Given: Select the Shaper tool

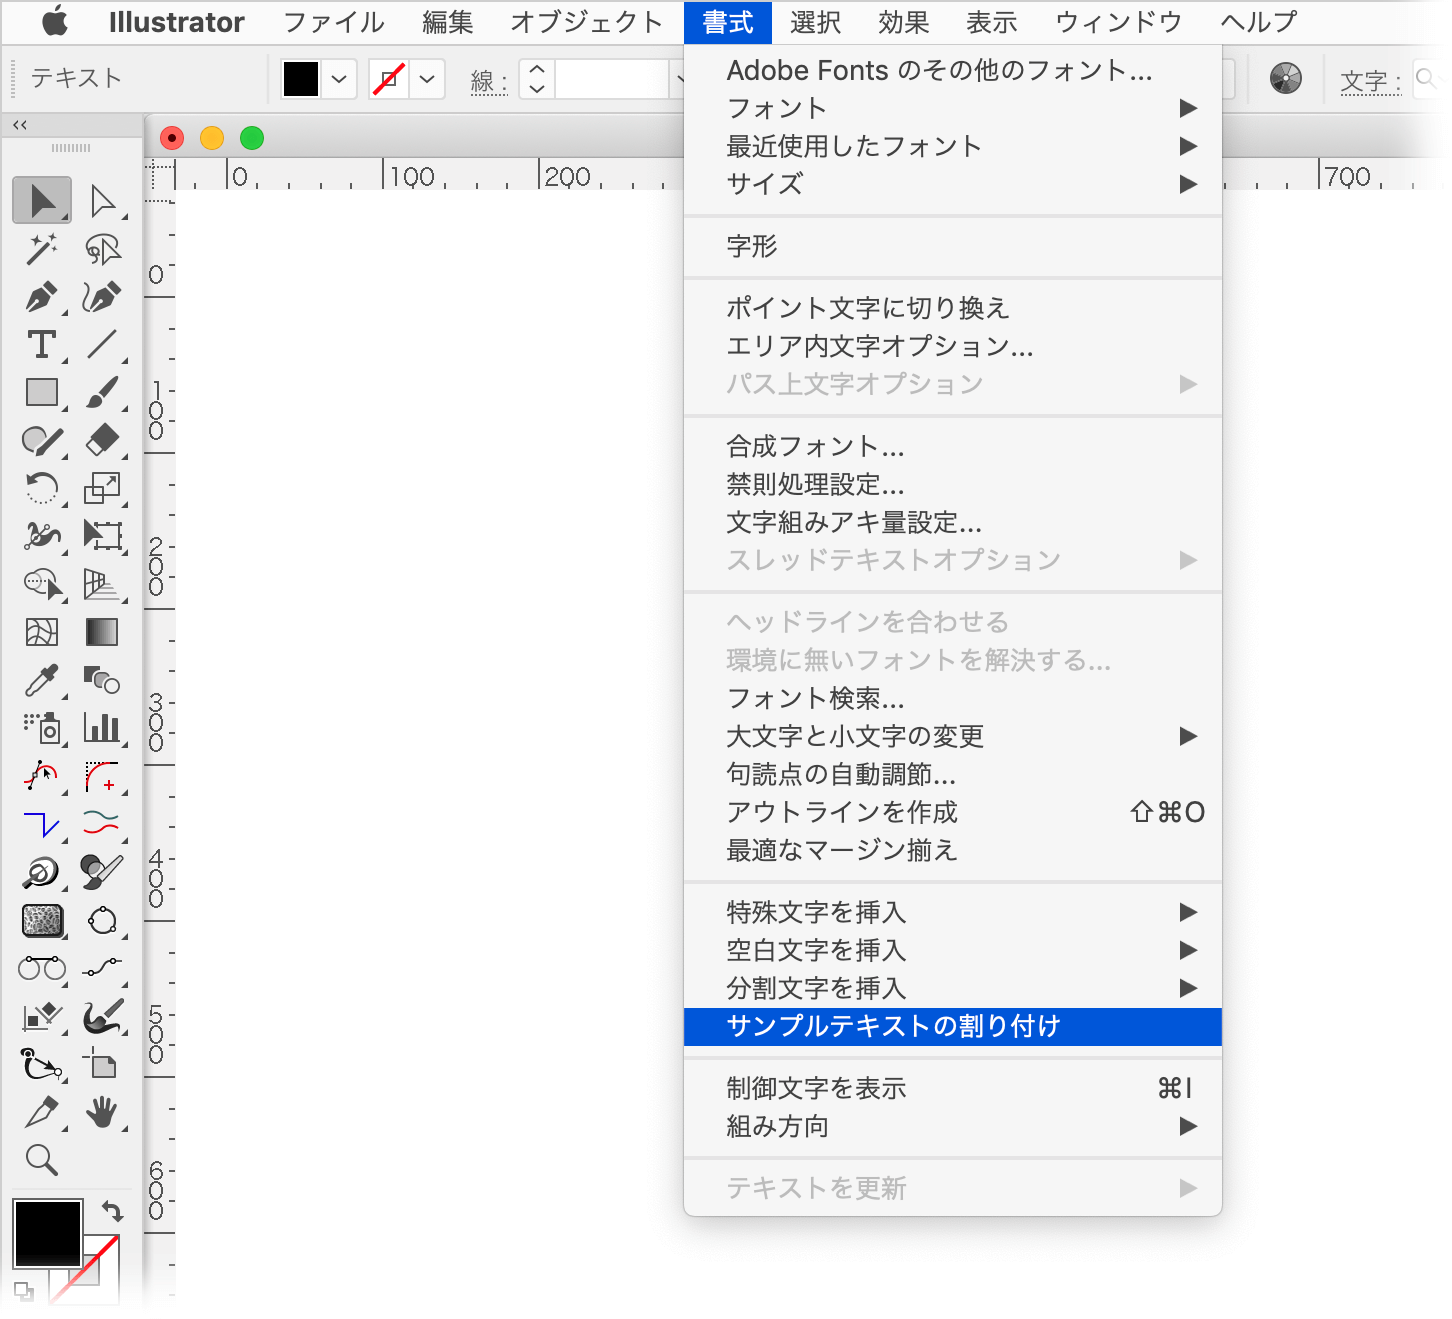Looking at the screenshot, I should (x=42, y=440).
